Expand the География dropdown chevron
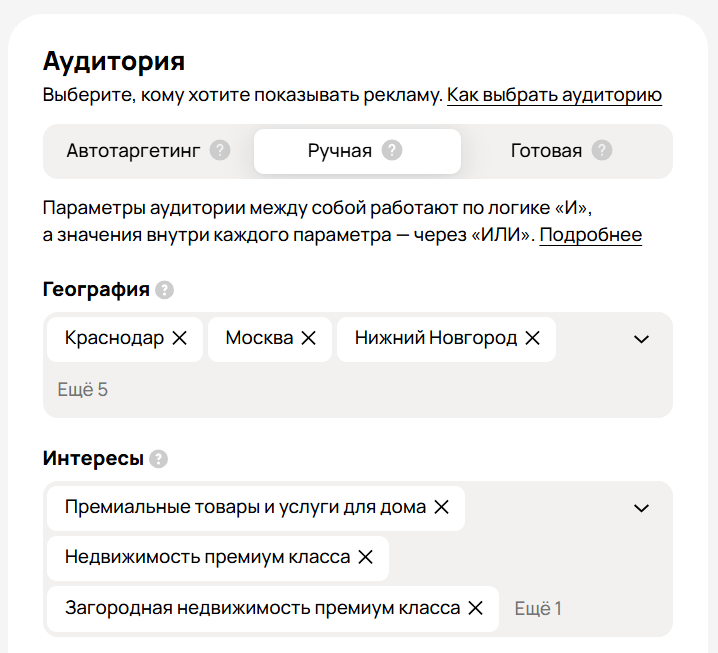This screenshot has height=653, width=718. [641, 339]
